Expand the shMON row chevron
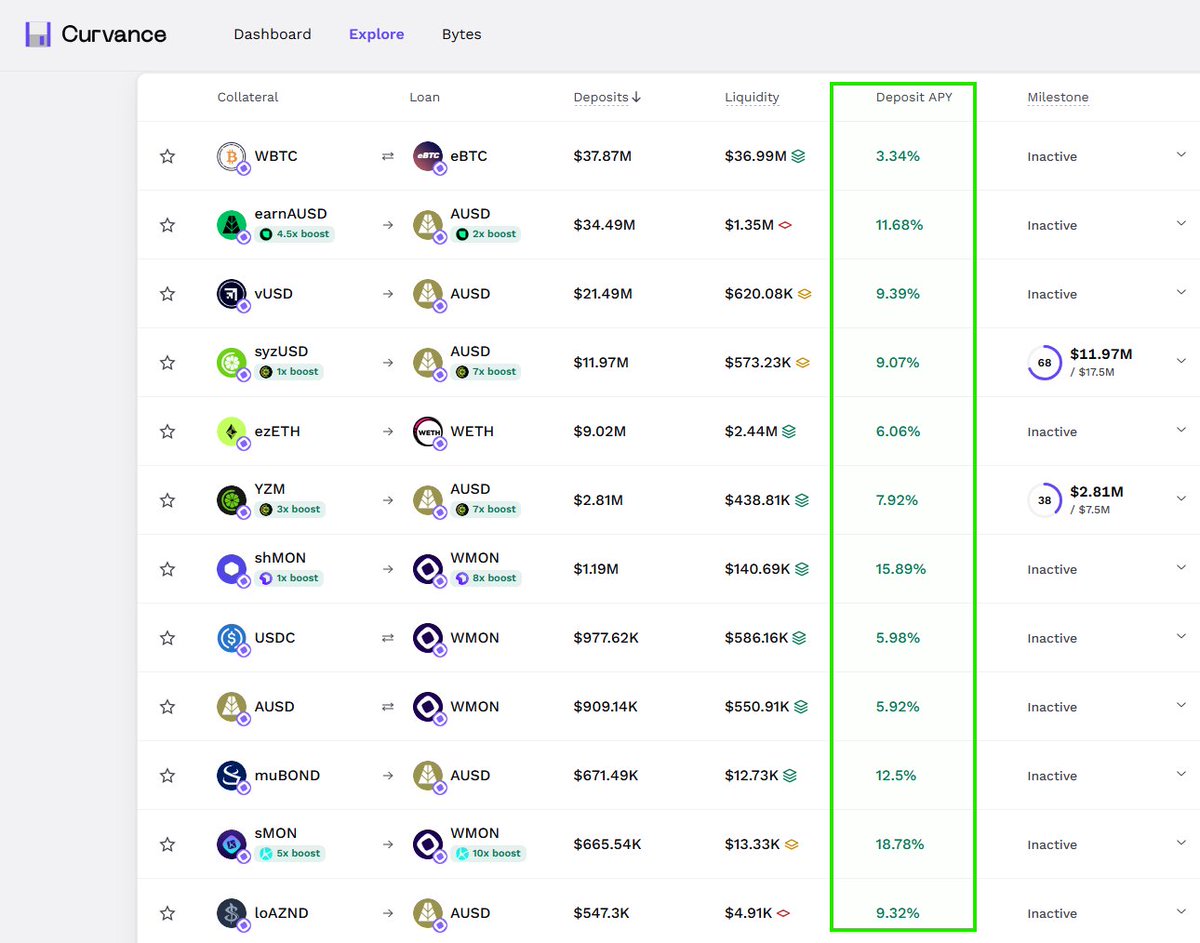This screenshot has height=943, width=1200. pyautogui.click(x=1181, y=568)
